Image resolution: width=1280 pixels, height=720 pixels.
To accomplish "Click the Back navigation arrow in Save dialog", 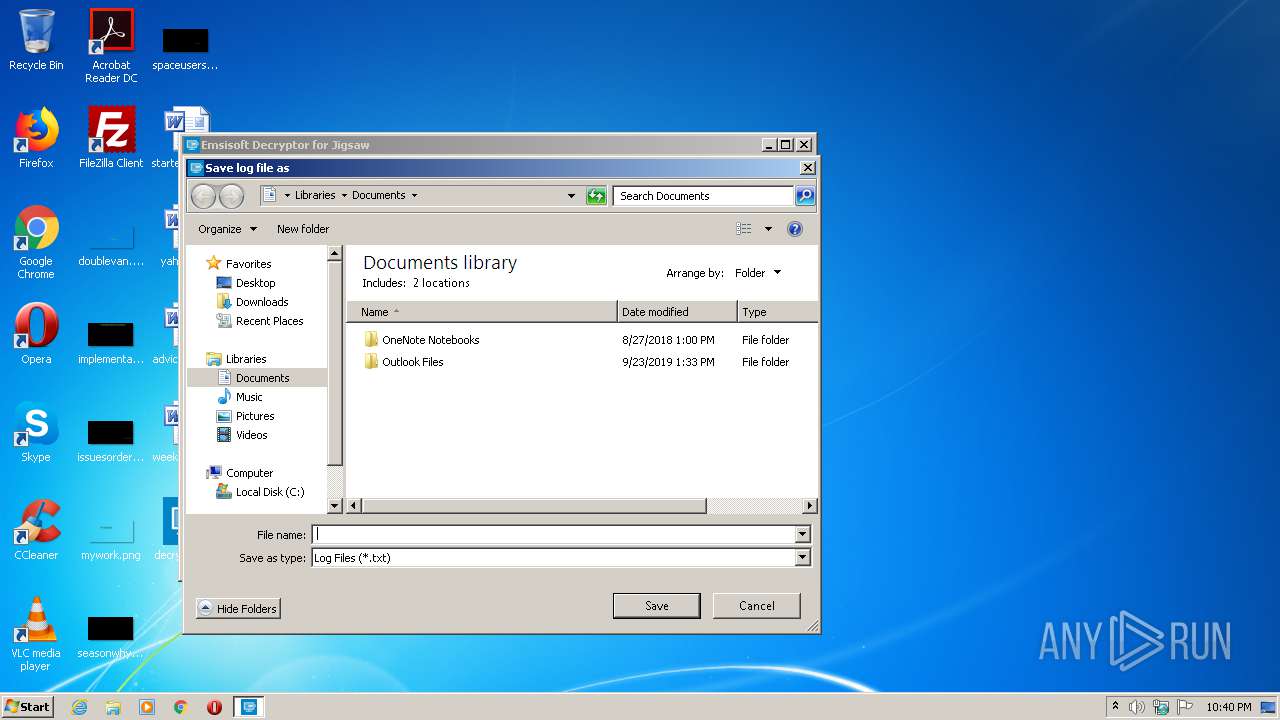I will click(x=203, y=196).
